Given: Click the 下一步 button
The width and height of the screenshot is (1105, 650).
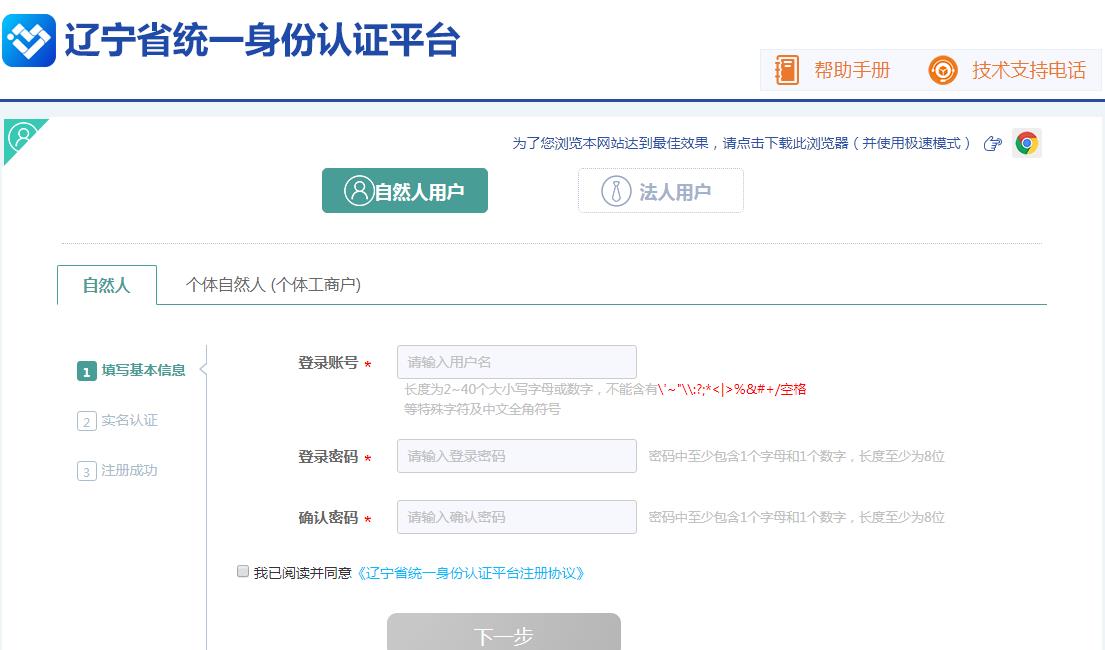Looking at the screenshot, I should 503,634.
